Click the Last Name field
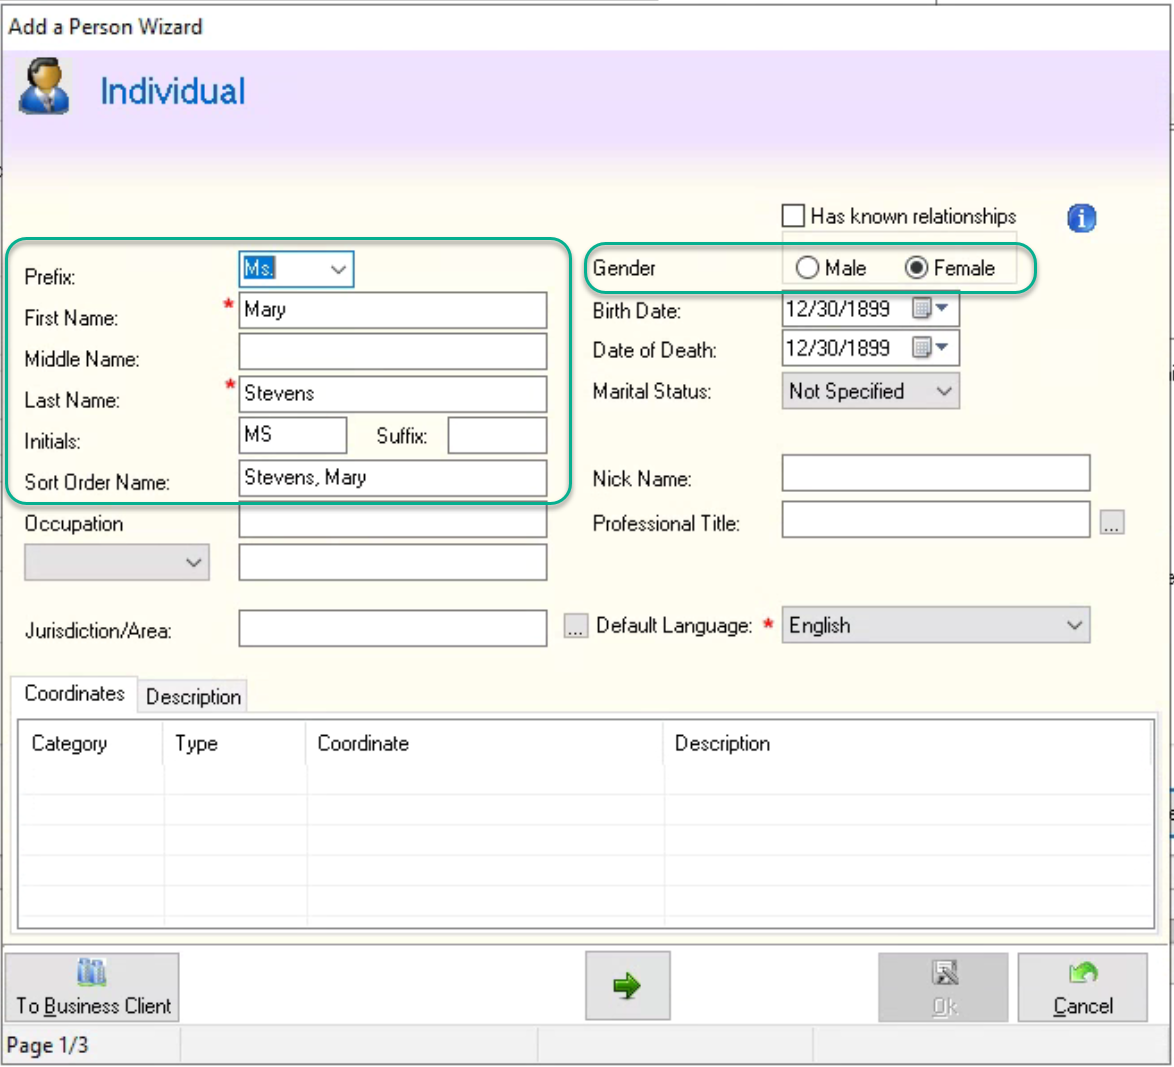1174x1067 pixels. (392, 394)
